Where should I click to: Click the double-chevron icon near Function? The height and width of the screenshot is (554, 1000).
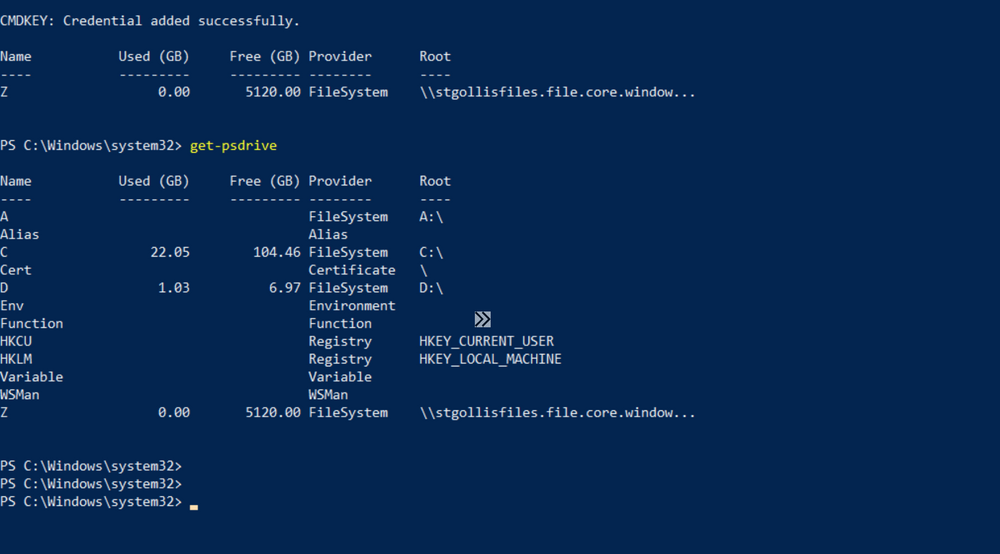tap(482, 320)
